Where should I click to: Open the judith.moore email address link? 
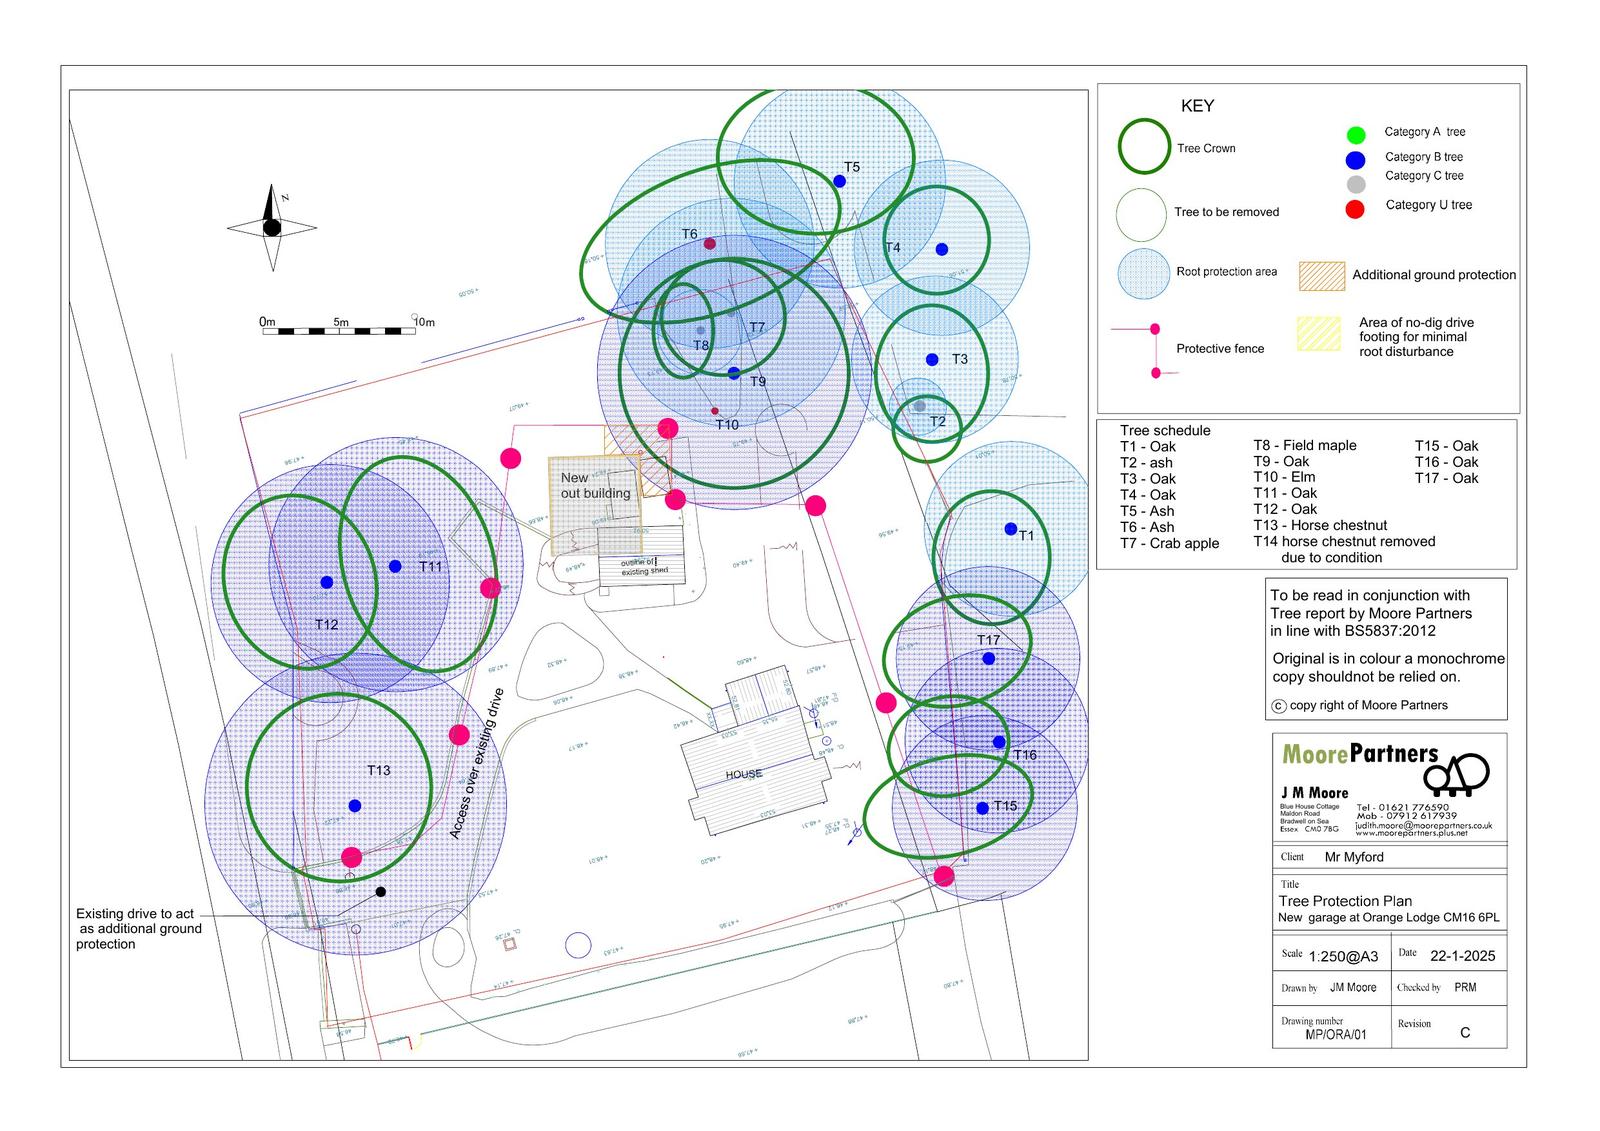coord(1423,826)
